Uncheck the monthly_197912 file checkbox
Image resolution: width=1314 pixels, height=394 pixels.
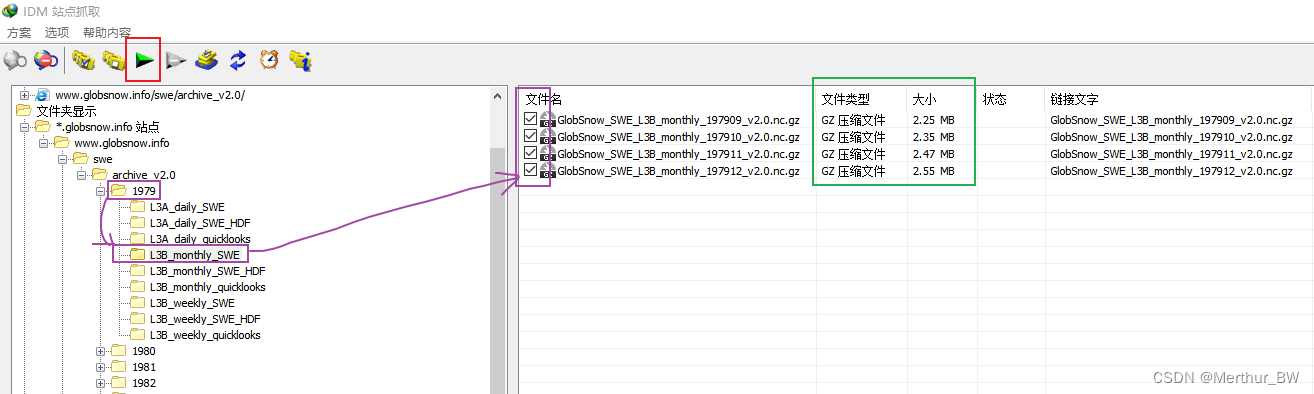[530, 171]
